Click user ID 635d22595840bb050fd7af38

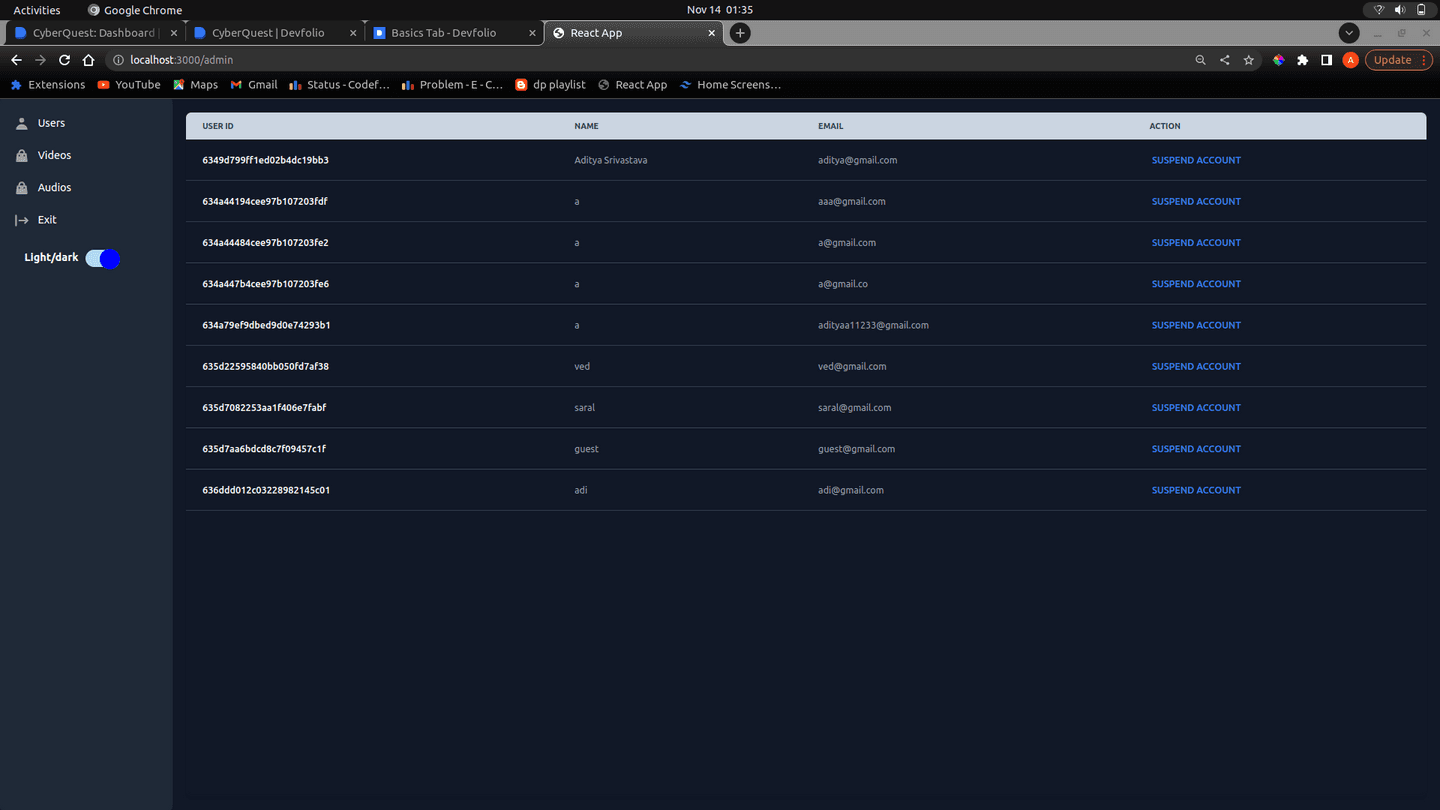[x=265, y=366]
